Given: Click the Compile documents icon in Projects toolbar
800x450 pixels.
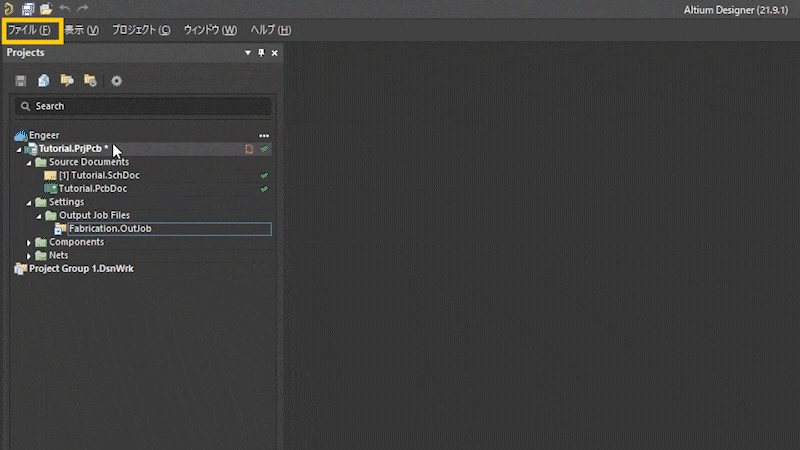Looking at the screenshot, I should [44, 81].
